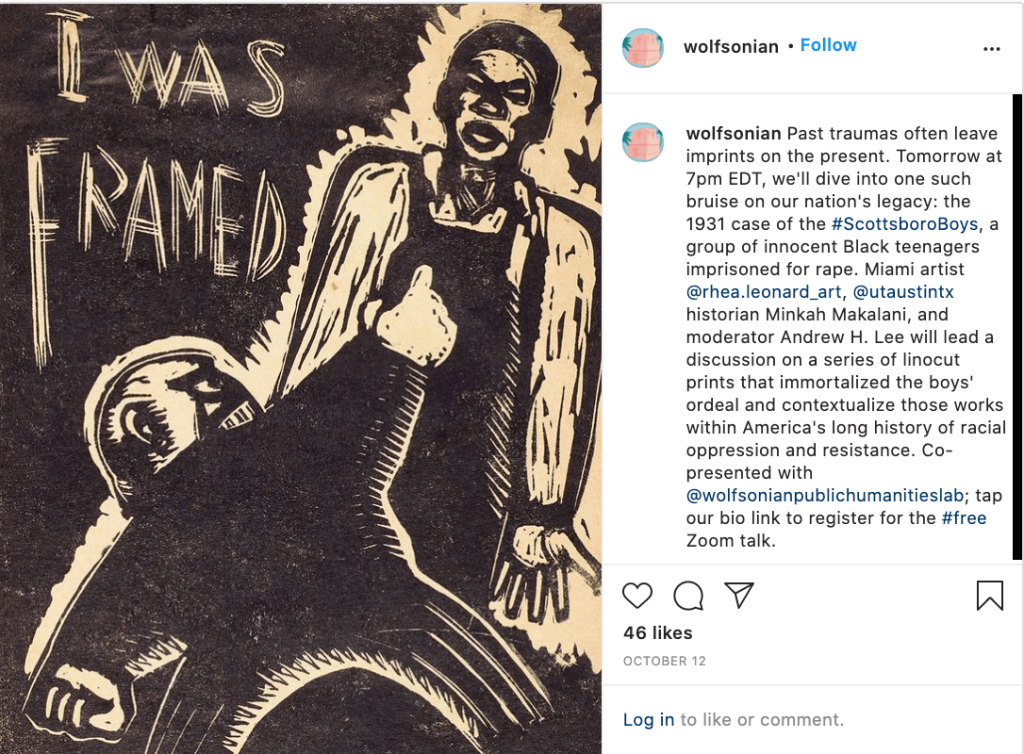Save the post with the bookmark icon
Image resolution: width=1024 pixels, height=754 pixels.
(989, 595)
